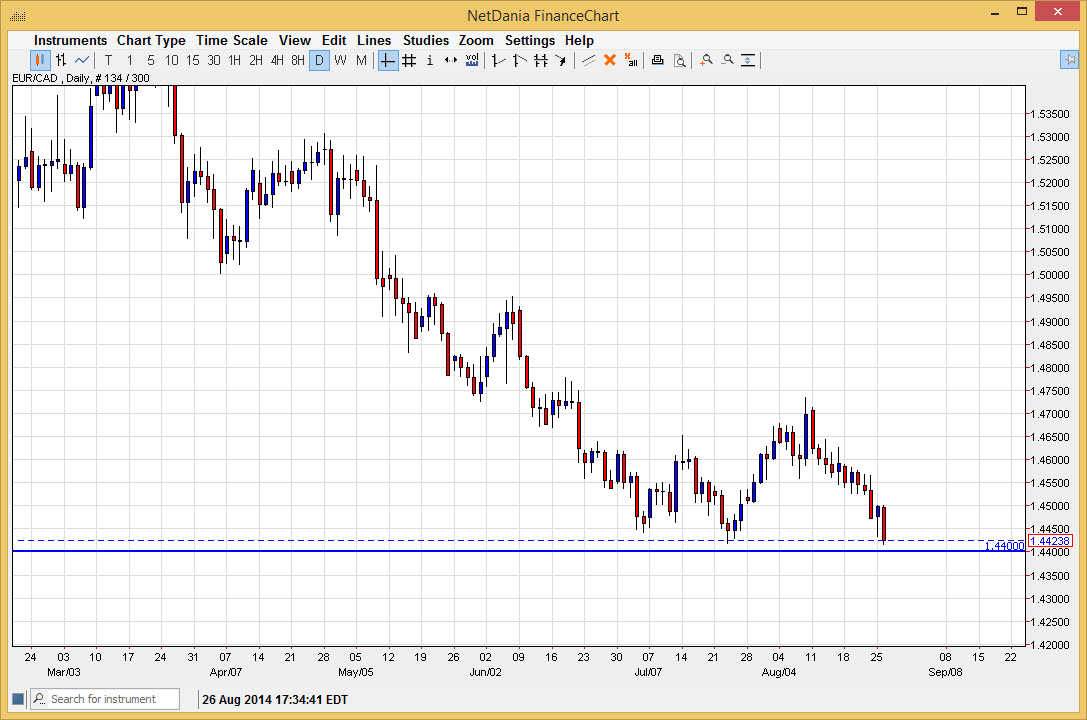Set time scale to 4H
The width and height of the screenshot is (1087, 720).
tap(277, 60)
